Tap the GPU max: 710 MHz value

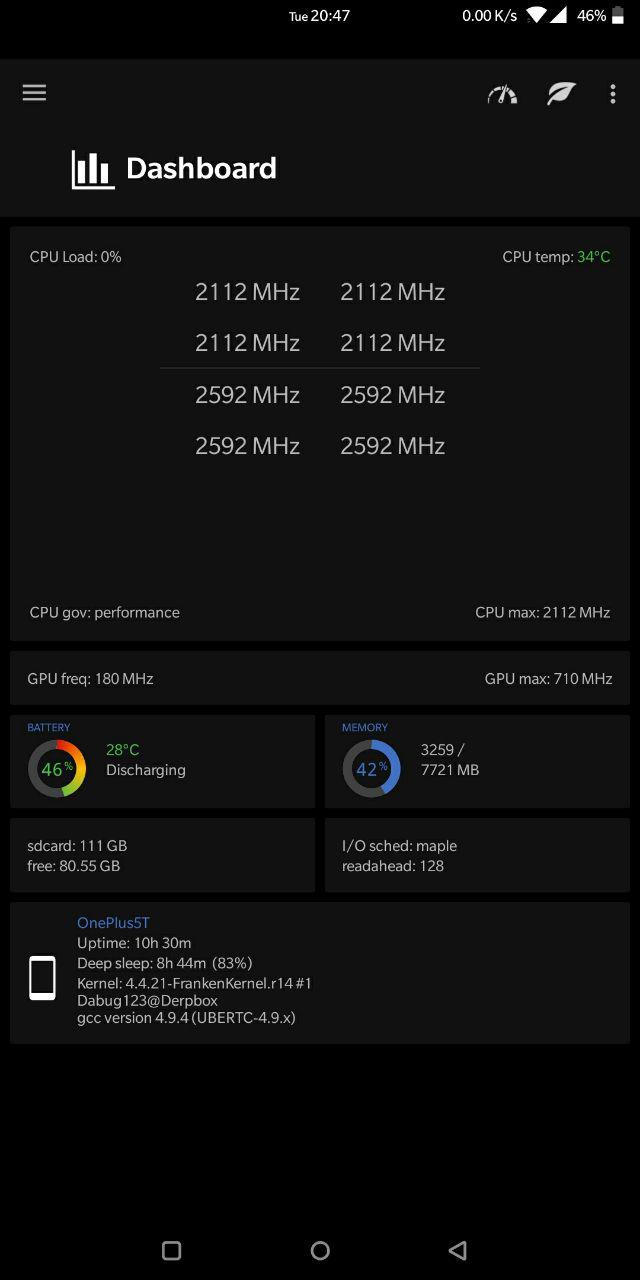pyautogui.click(x=548, y=679)
